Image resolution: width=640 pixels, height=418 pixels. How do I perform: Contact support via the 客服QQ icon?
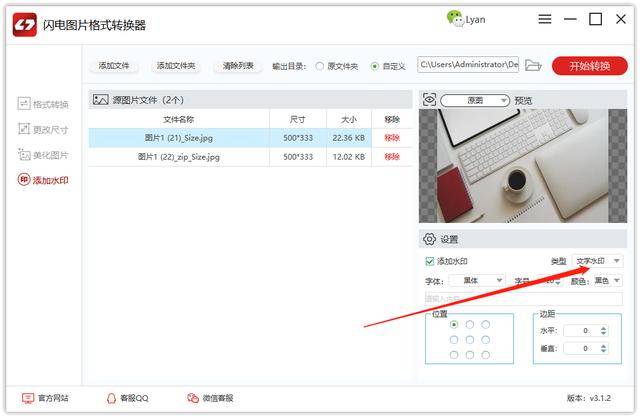(111, 398)
